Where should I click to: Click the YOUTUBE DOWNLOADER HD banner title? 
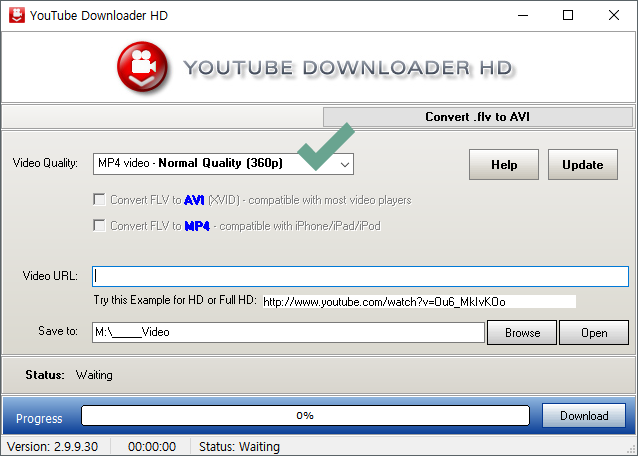348,68
